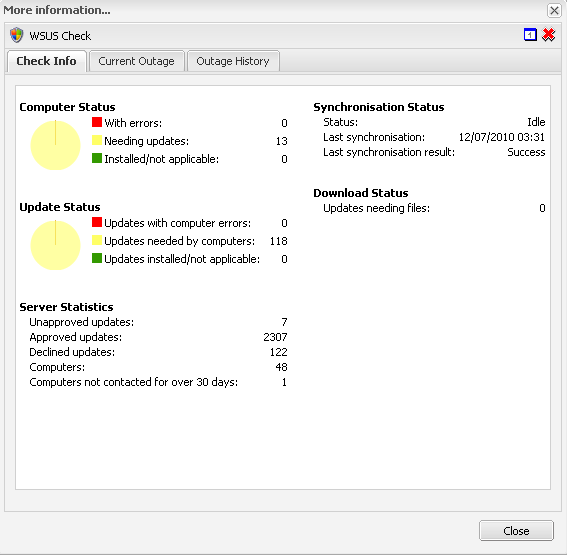Click the value 48 for Computers

[281, 367]
